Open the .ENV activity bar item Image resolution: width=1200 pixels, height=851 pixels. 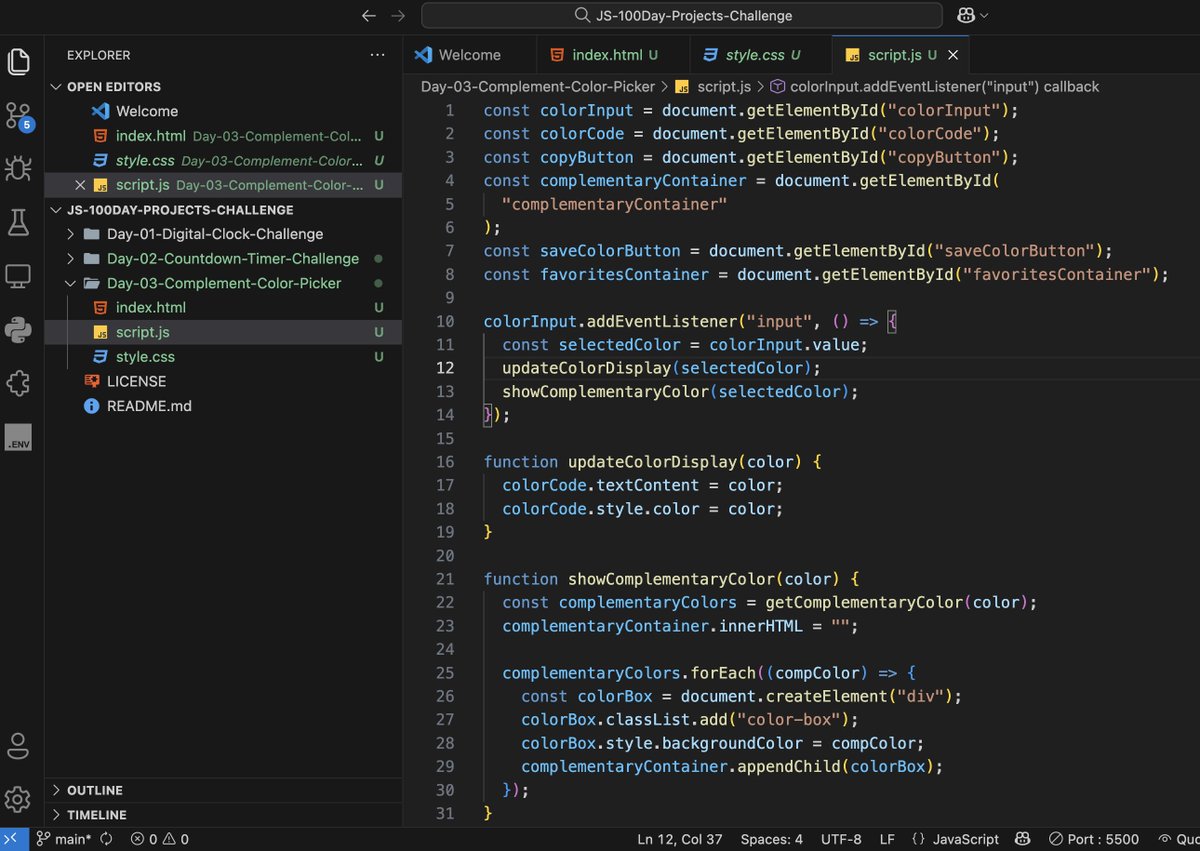point(18,436)
